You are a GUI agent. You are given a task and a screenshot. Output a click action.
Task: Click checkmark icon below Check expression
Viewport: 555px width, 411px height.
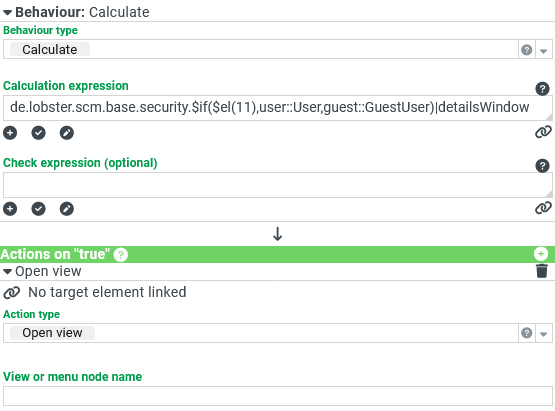(38, 209)
